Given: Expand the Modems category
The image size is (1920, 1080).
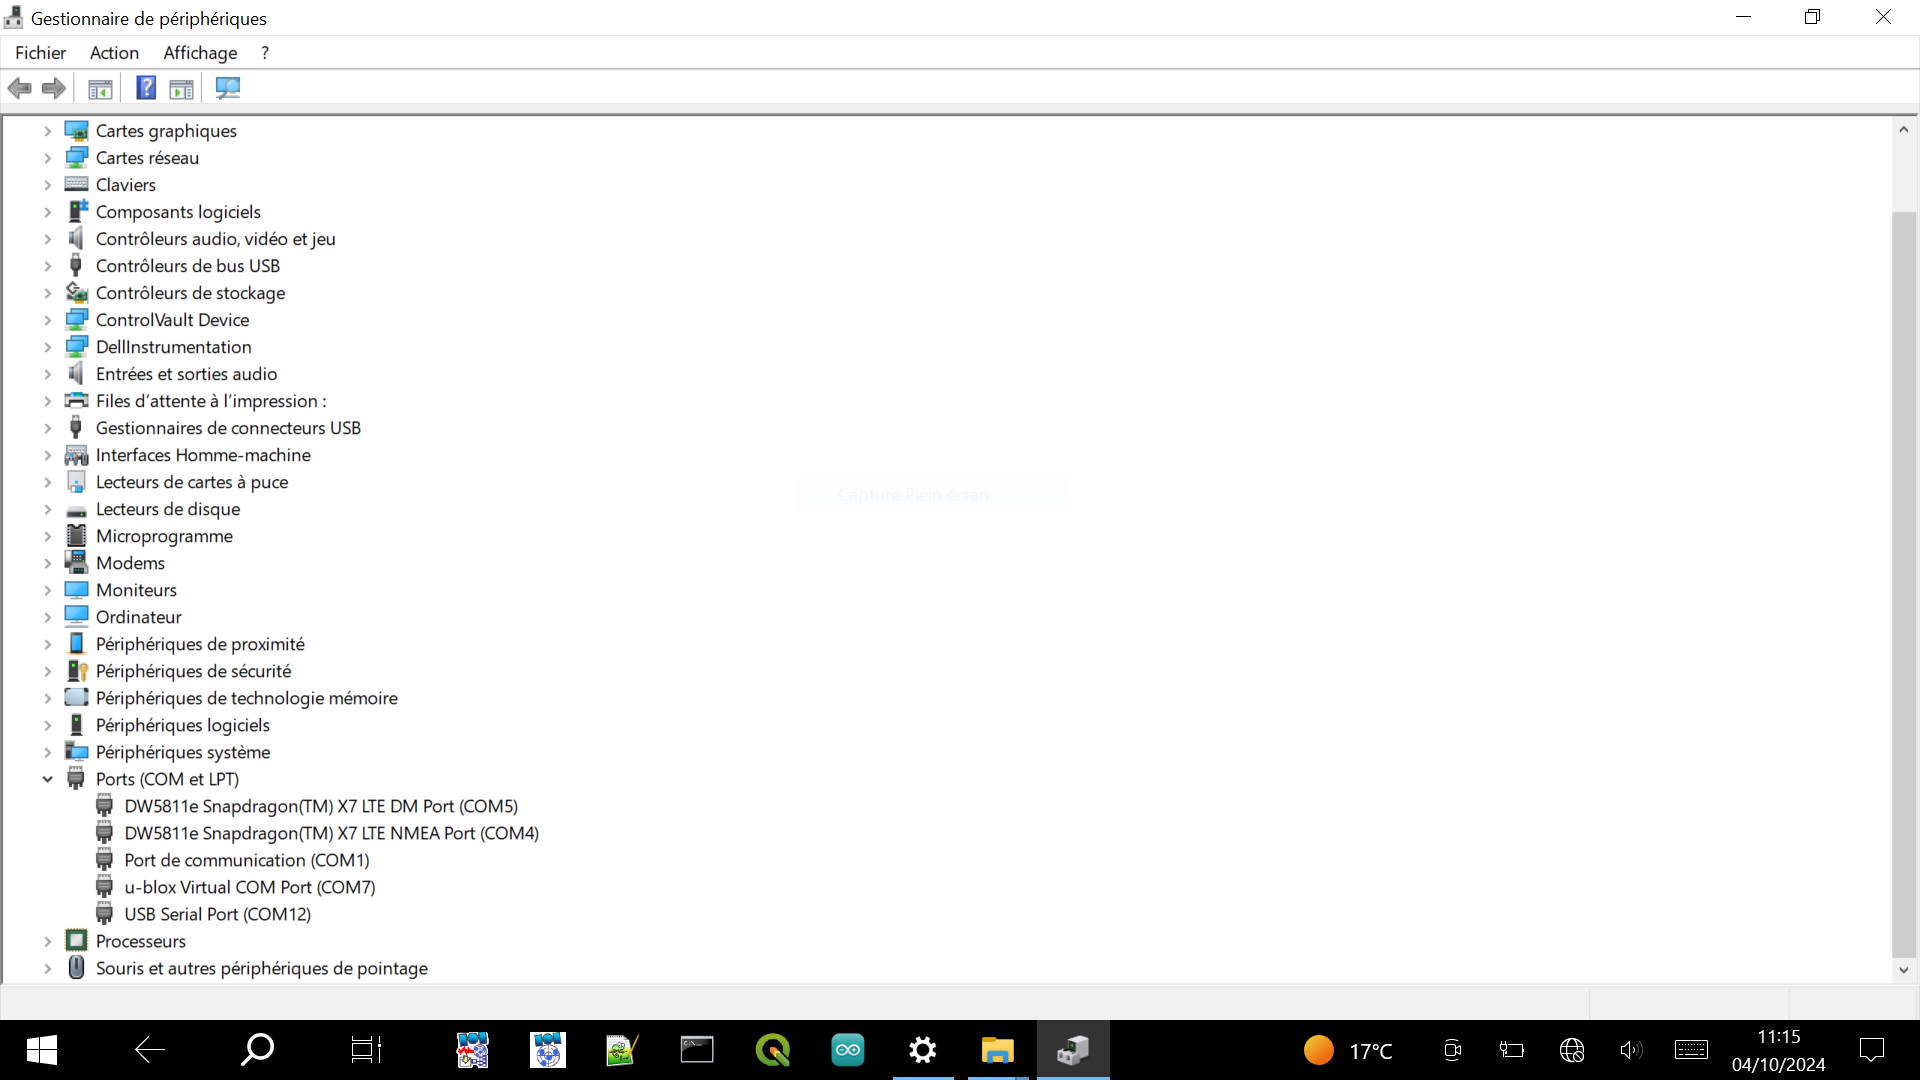Looking at the screenshot, I should click(x=47, y=563).
